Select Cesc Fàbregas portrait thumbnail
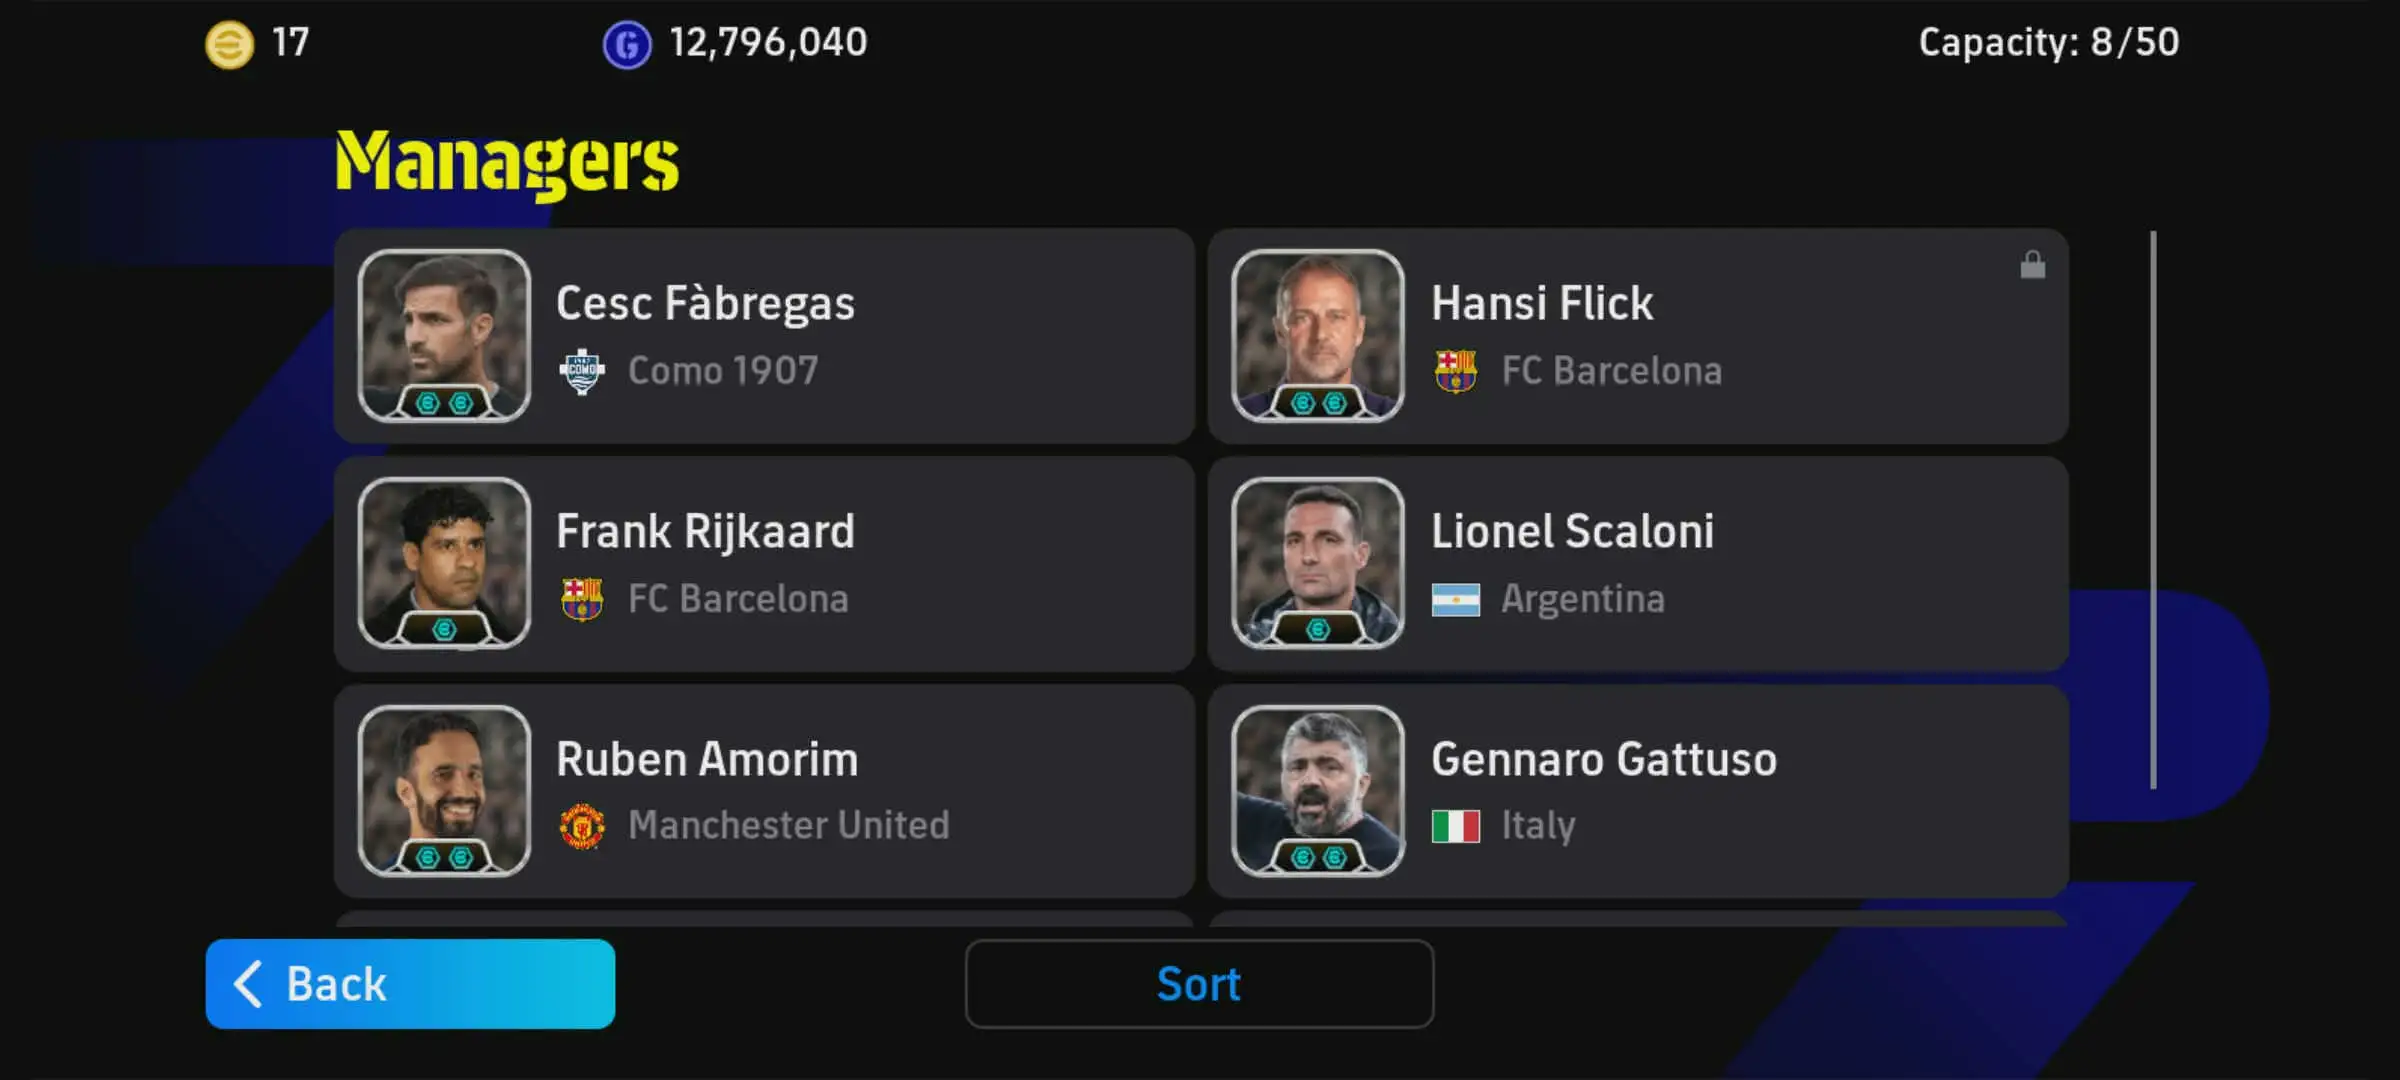Image resolution: width=2400 pixels, height=1080 pixels. click(444, 335)
